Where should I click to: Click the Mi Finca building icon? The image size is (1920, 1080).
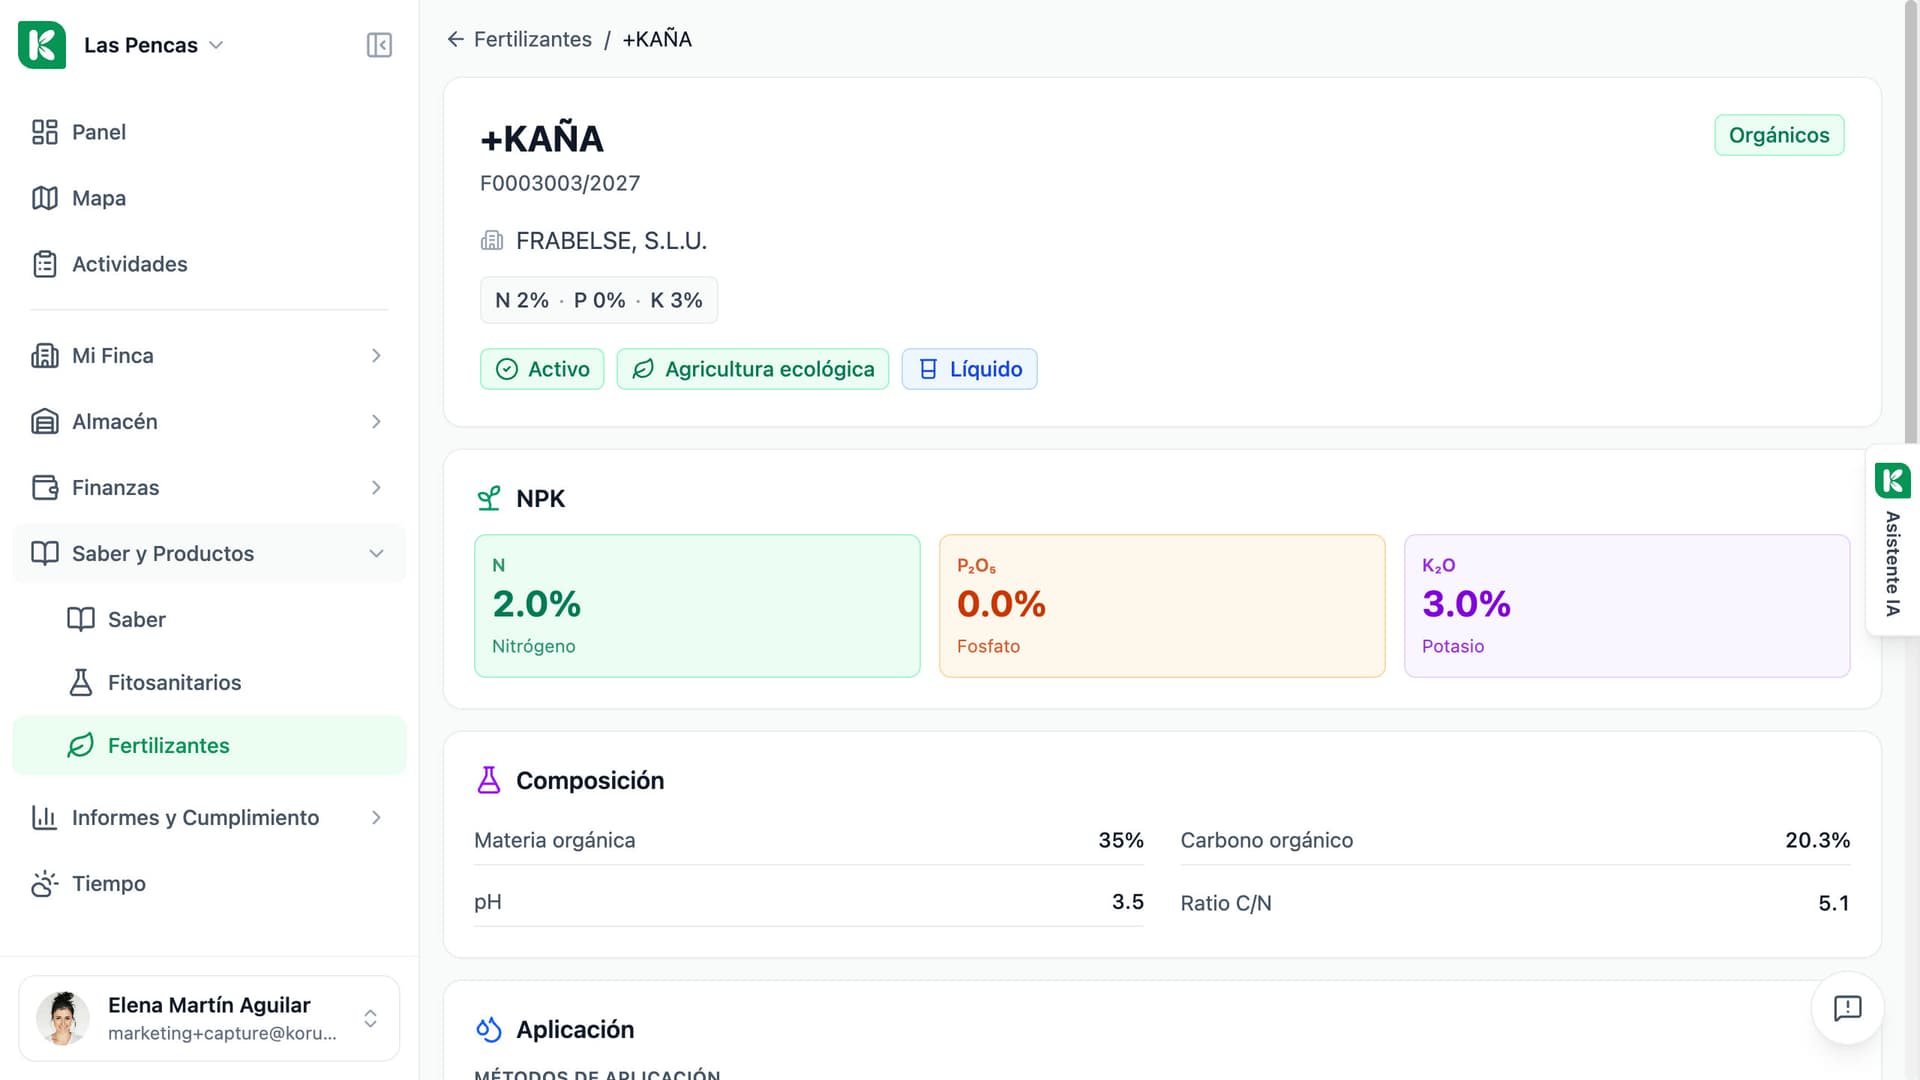coord(45,356)
